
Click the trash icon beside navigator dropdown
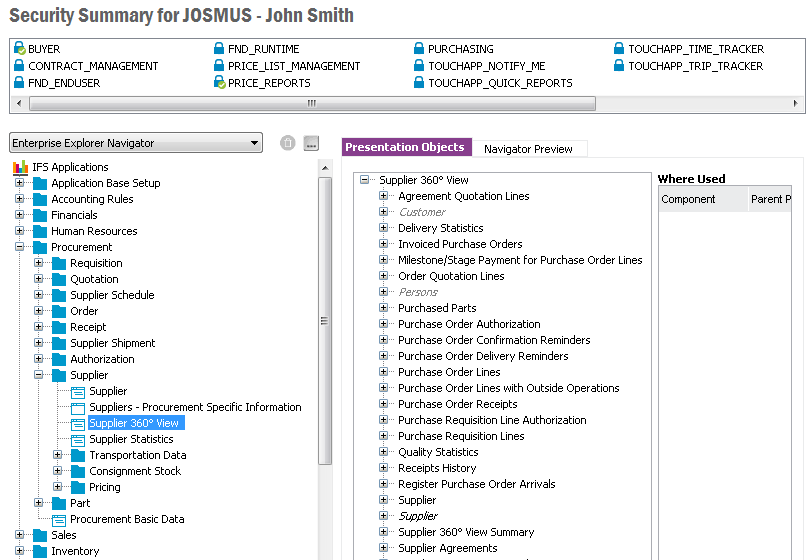288,143
